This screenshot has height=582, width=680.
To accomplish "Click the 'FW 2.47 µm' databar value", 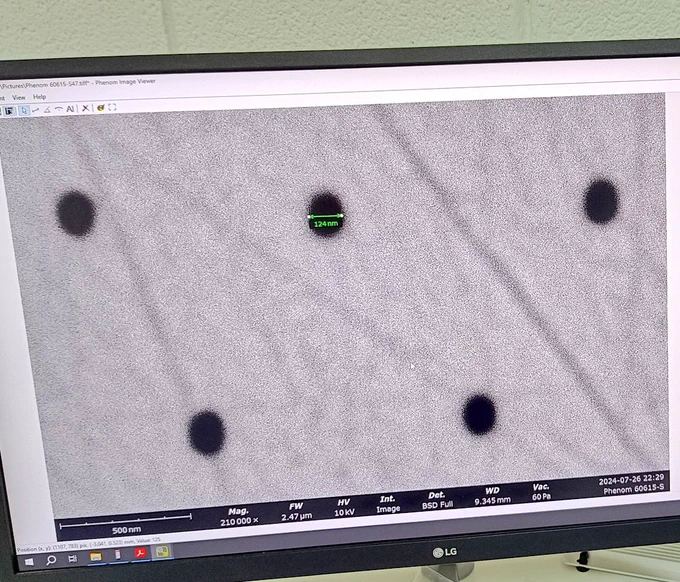I will point(296,511).
